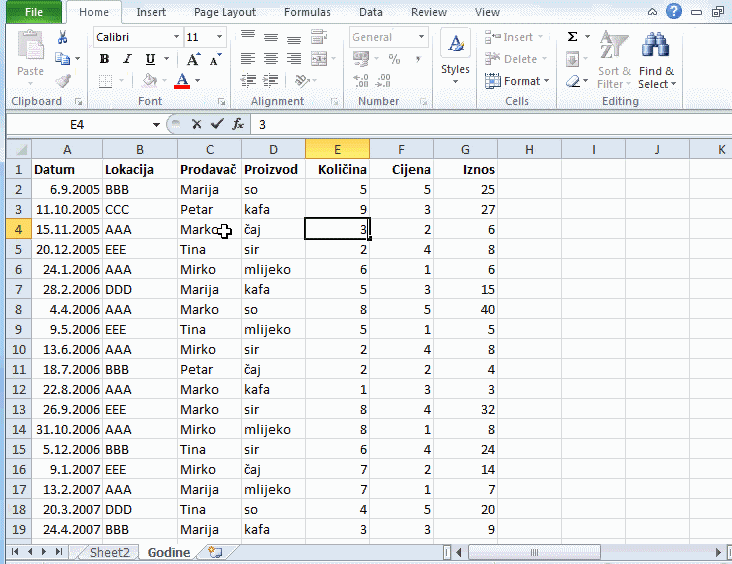Click the Insert Function fx icon
The width and height of the screenshot is (732, 564).
click(238, 124)
